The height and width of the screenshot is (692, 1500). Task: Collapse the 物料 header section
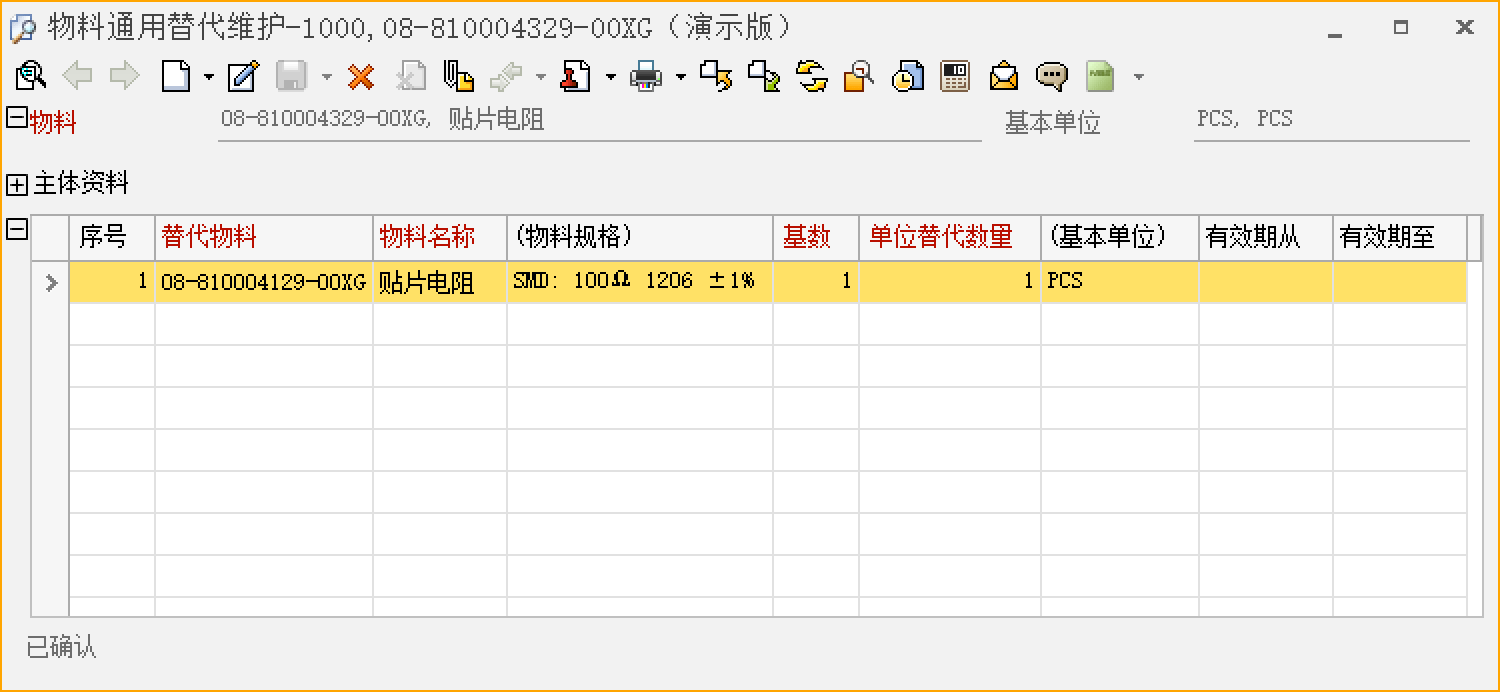(16, 117)
